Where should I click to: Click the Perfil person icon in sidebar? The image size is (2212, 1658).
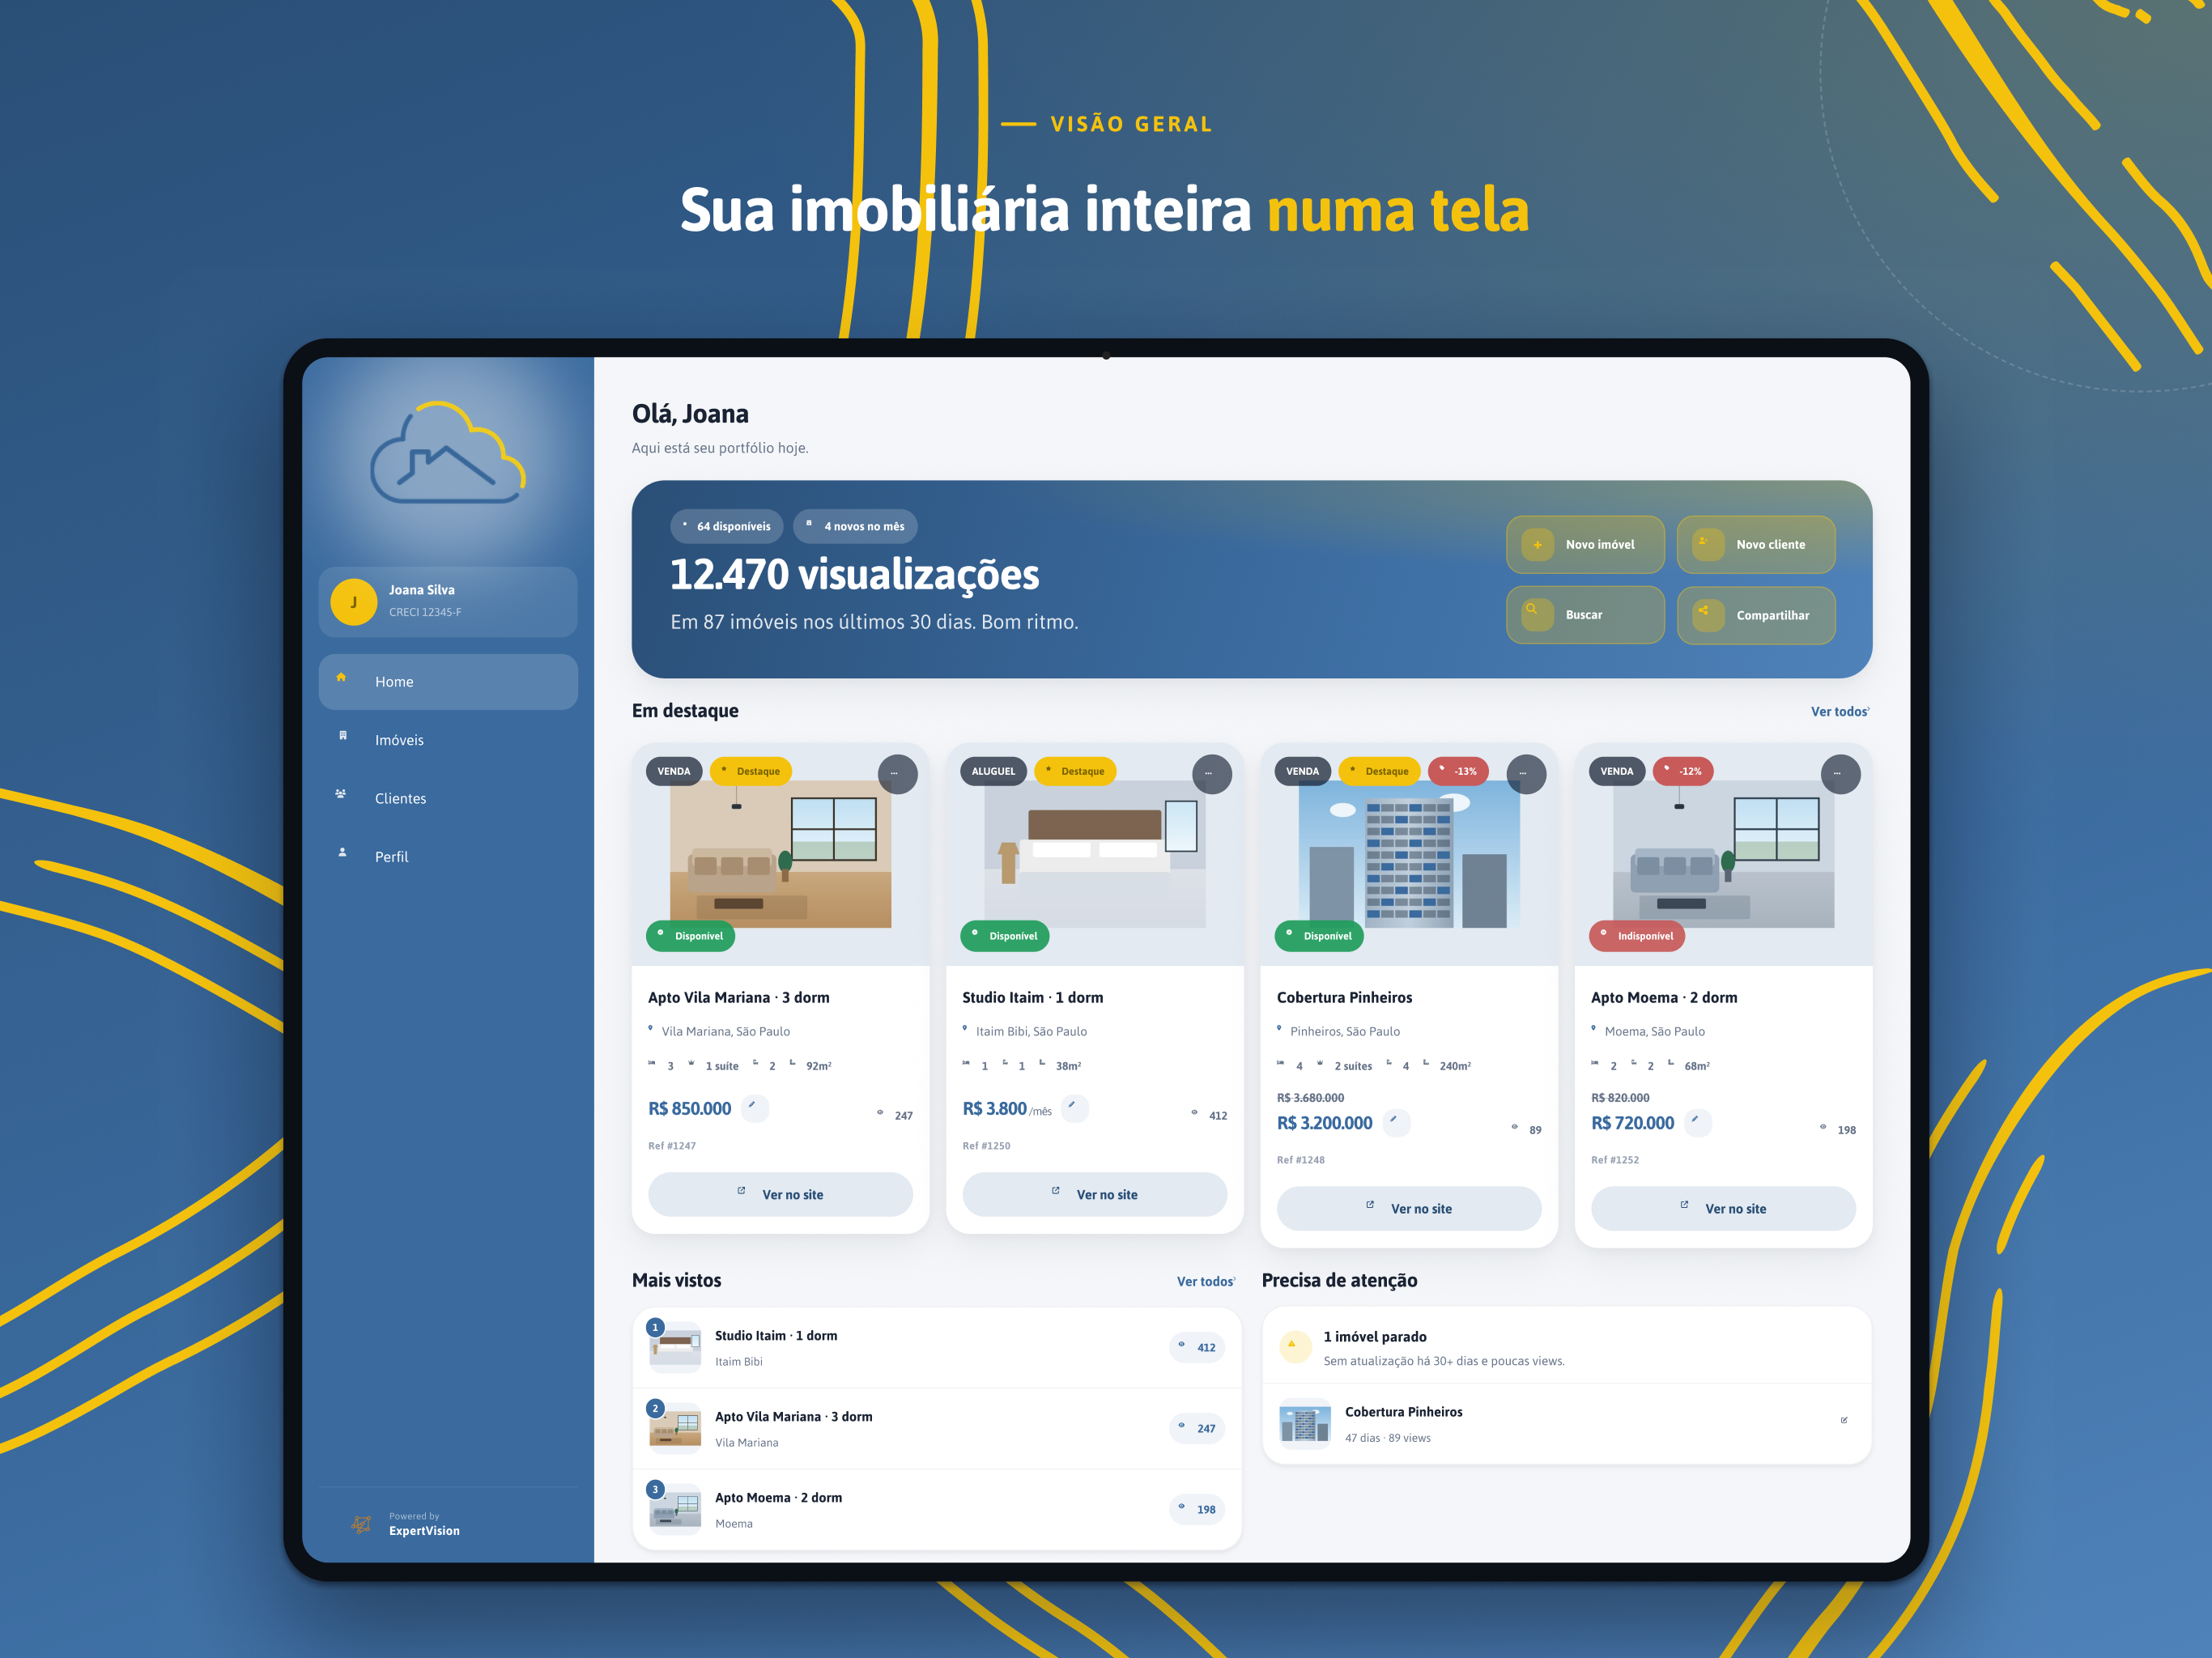(x=342, y=853)
